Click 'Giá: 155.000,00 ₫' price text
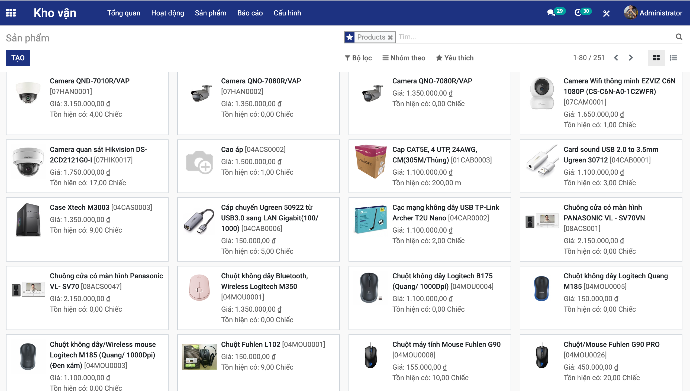The height and width of the screenshot is (391, 690). (x=419, y=367)
